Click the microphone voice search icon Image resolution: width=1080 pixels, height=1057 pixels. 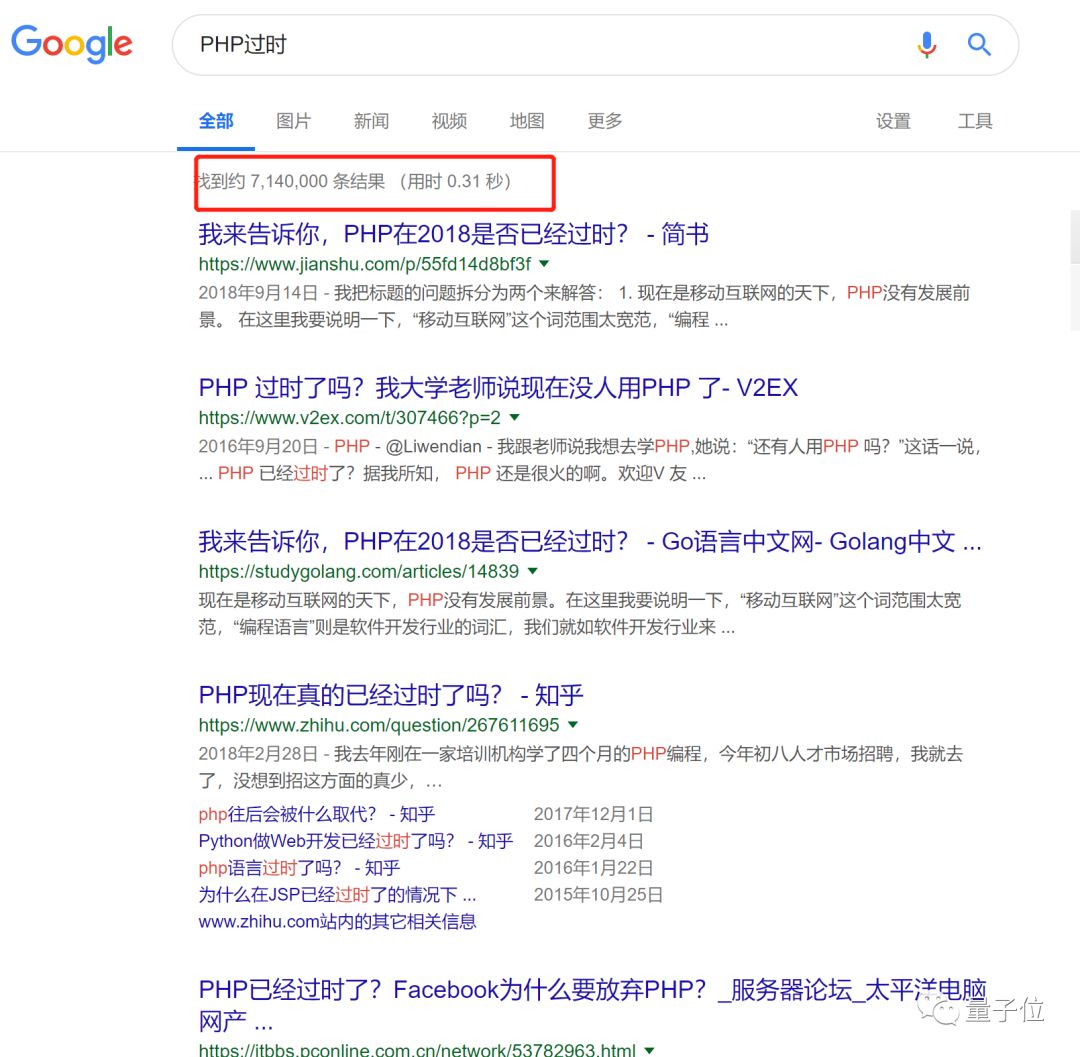point(926,45)
